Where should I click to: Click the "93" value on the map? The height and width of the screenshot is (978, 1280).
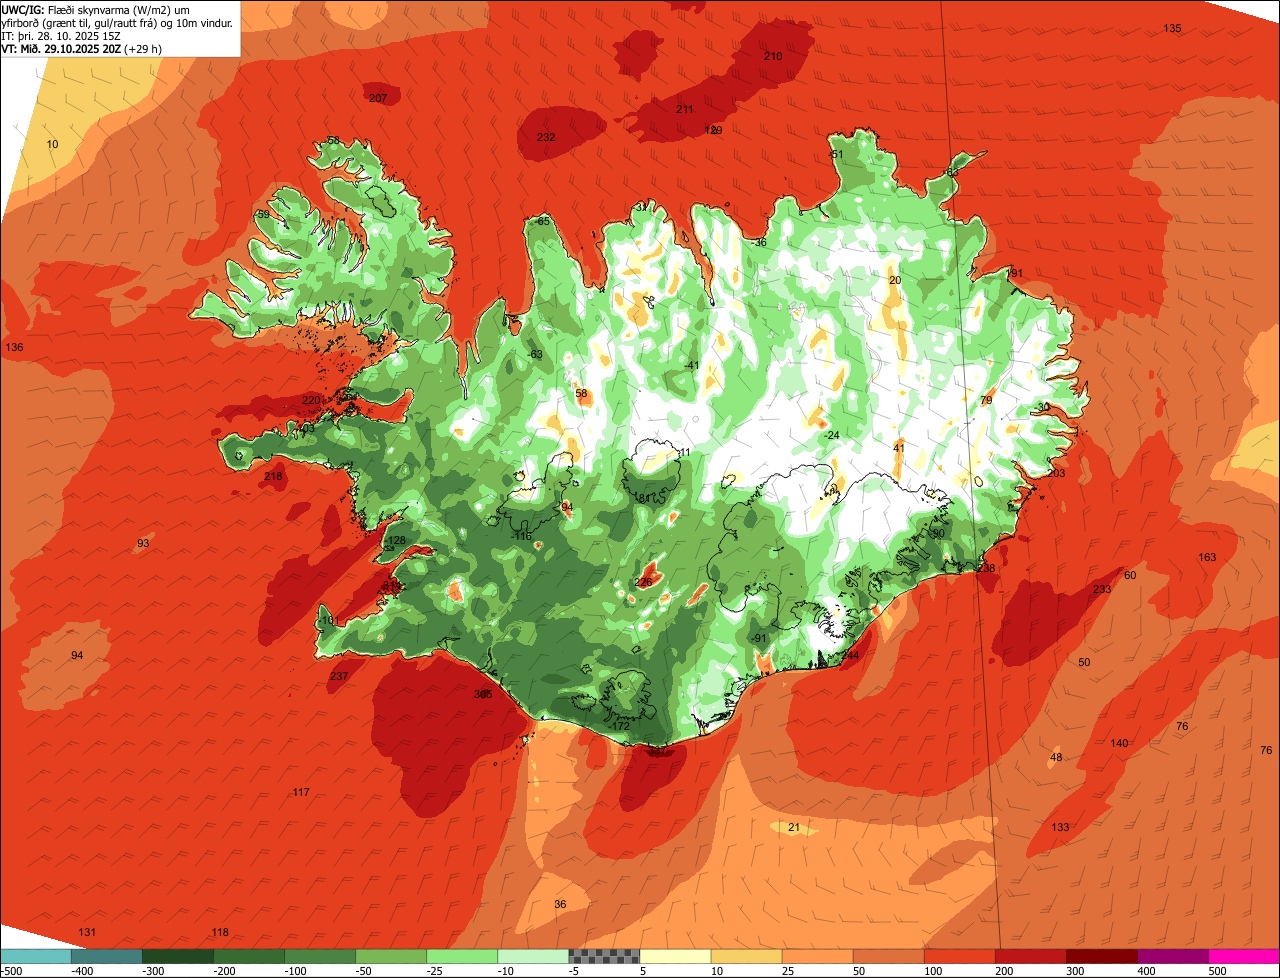[143, 543]
